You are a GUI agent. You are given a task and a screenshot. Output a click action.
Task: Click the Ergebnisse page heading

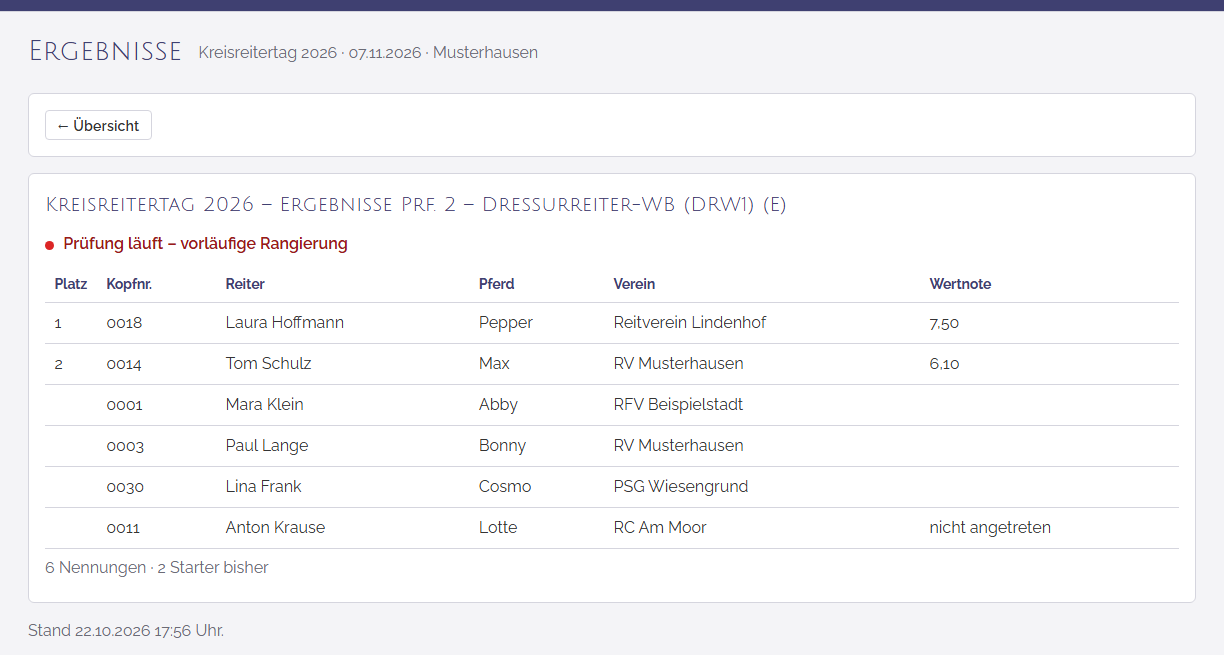pos(105,51)
